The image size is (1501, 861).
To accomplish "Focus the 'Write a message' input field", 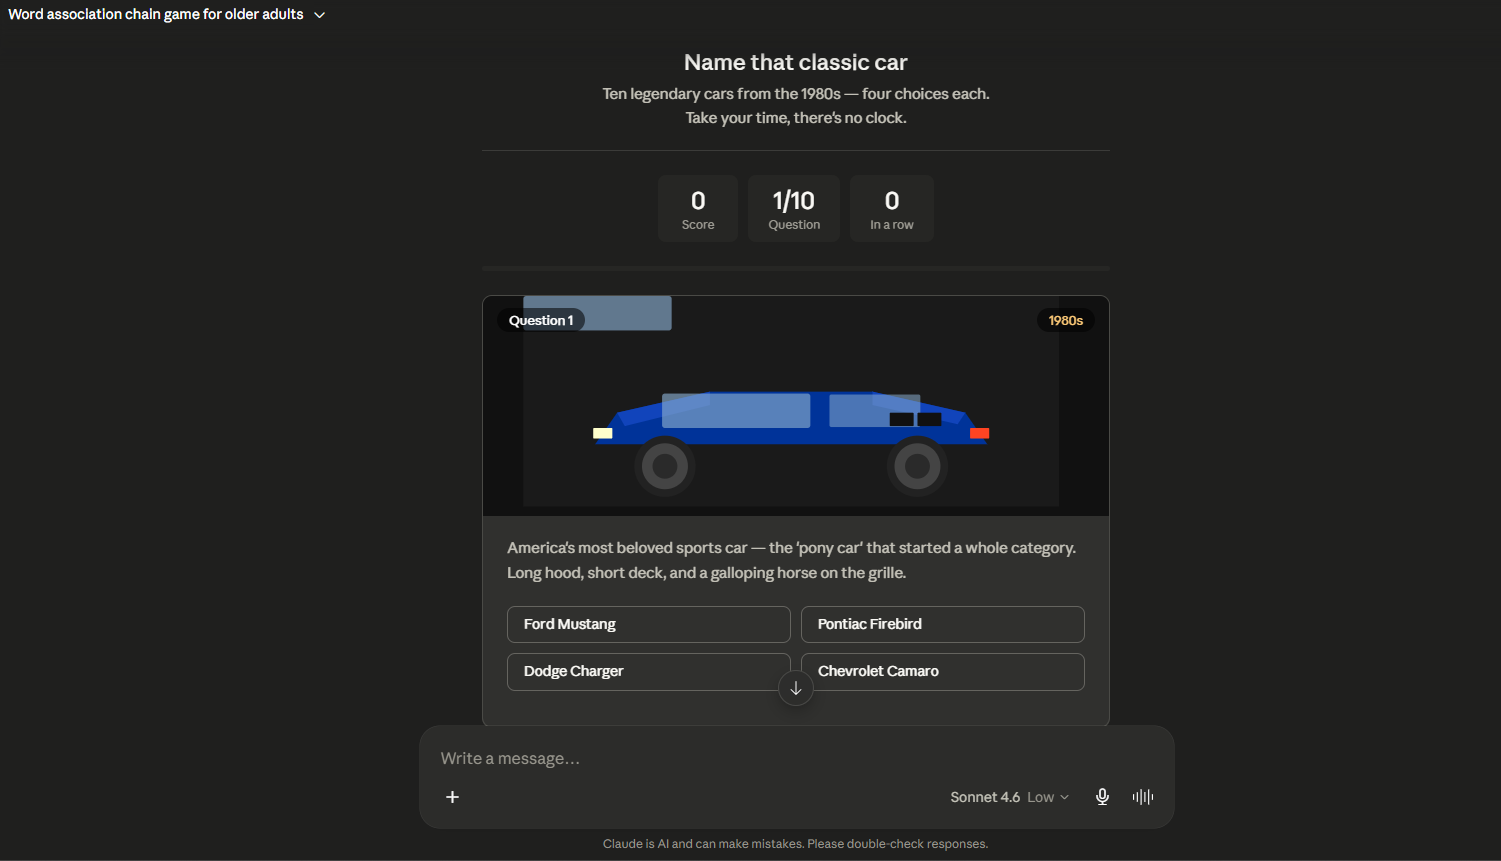I will (x=795, y=758).
